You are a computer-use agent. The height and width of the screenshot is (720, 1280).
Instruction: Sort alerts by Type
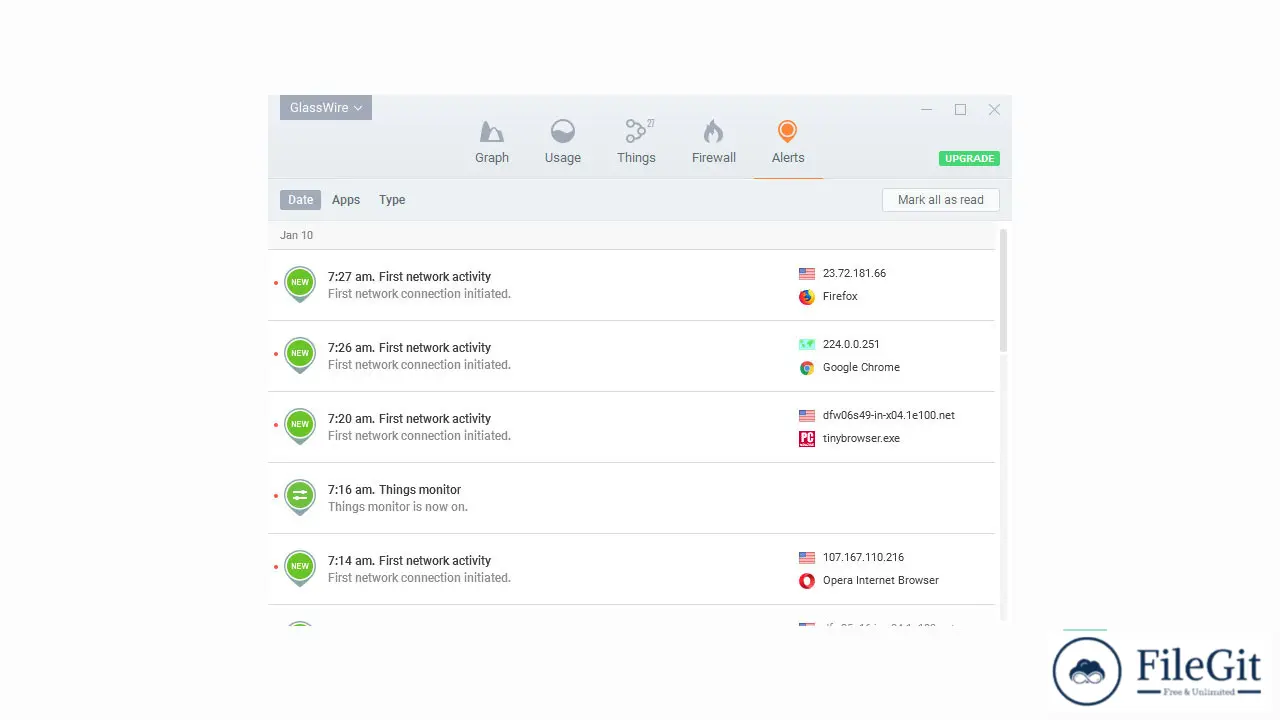(x=392, y=200)
